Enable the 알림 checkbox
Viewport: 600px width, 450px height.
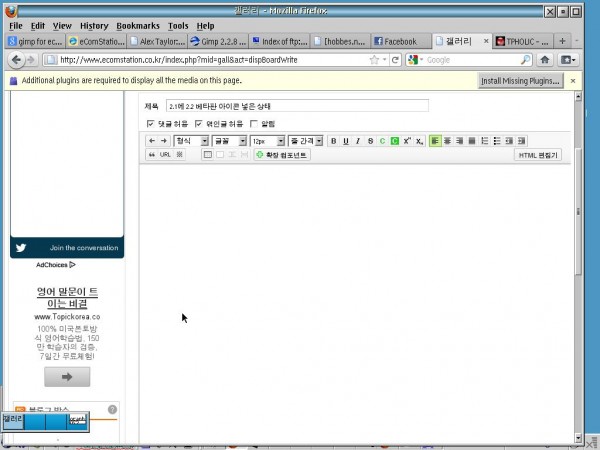click(x=253, y=124)
